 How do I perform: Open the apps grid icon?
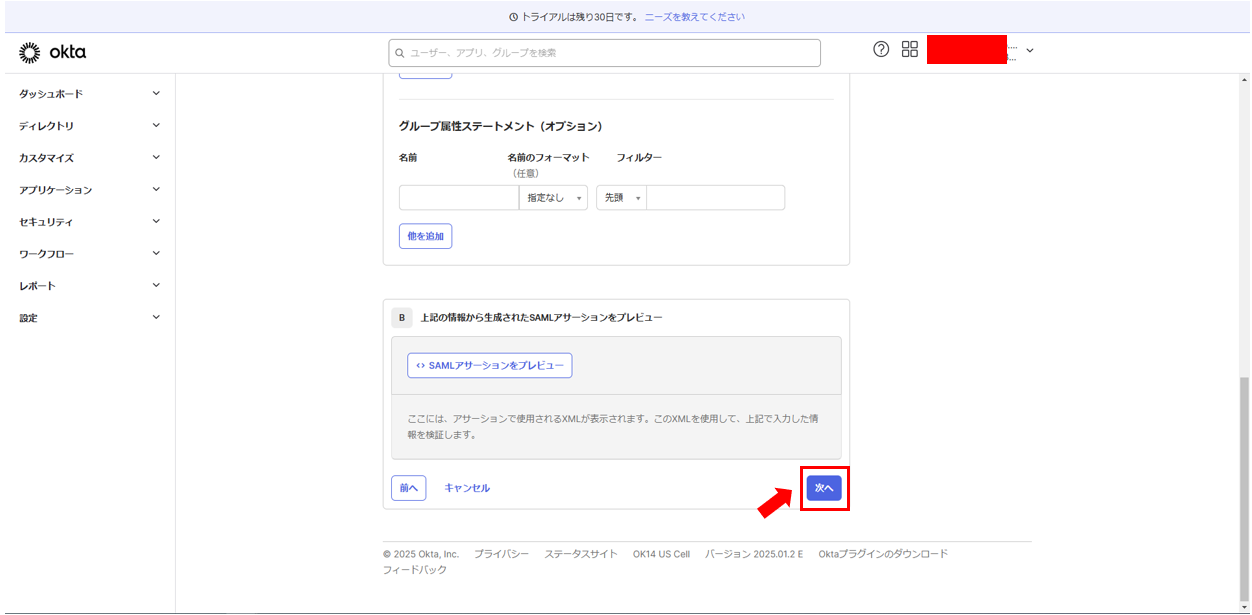click(910, 49)
